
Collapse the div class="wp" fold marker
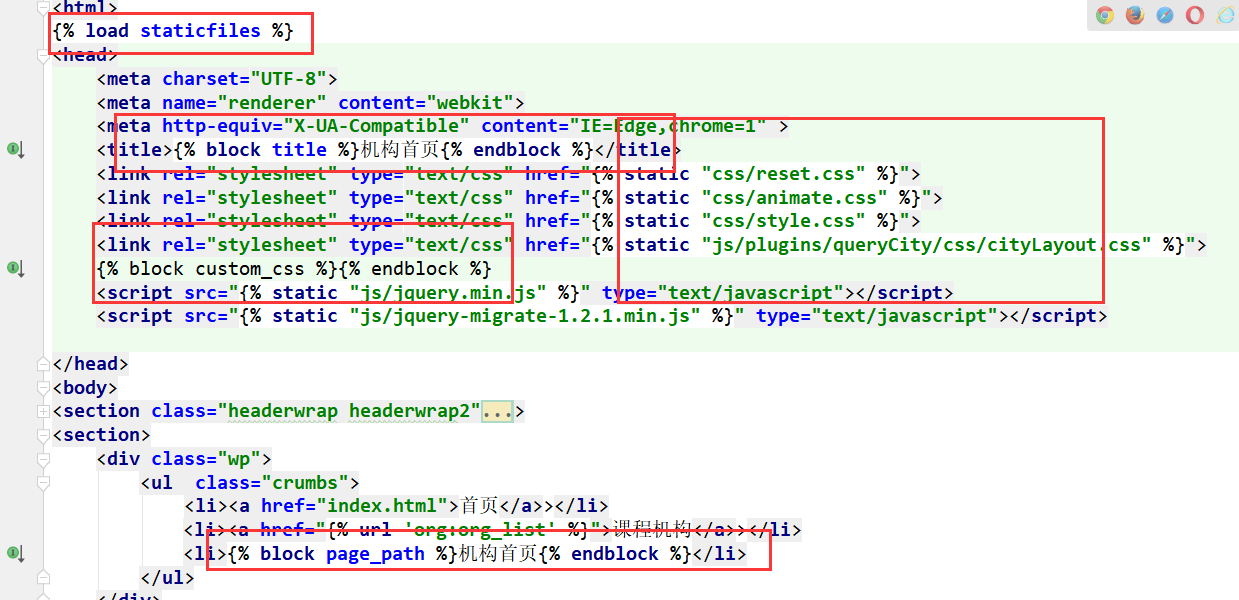(x=42, y=459)
